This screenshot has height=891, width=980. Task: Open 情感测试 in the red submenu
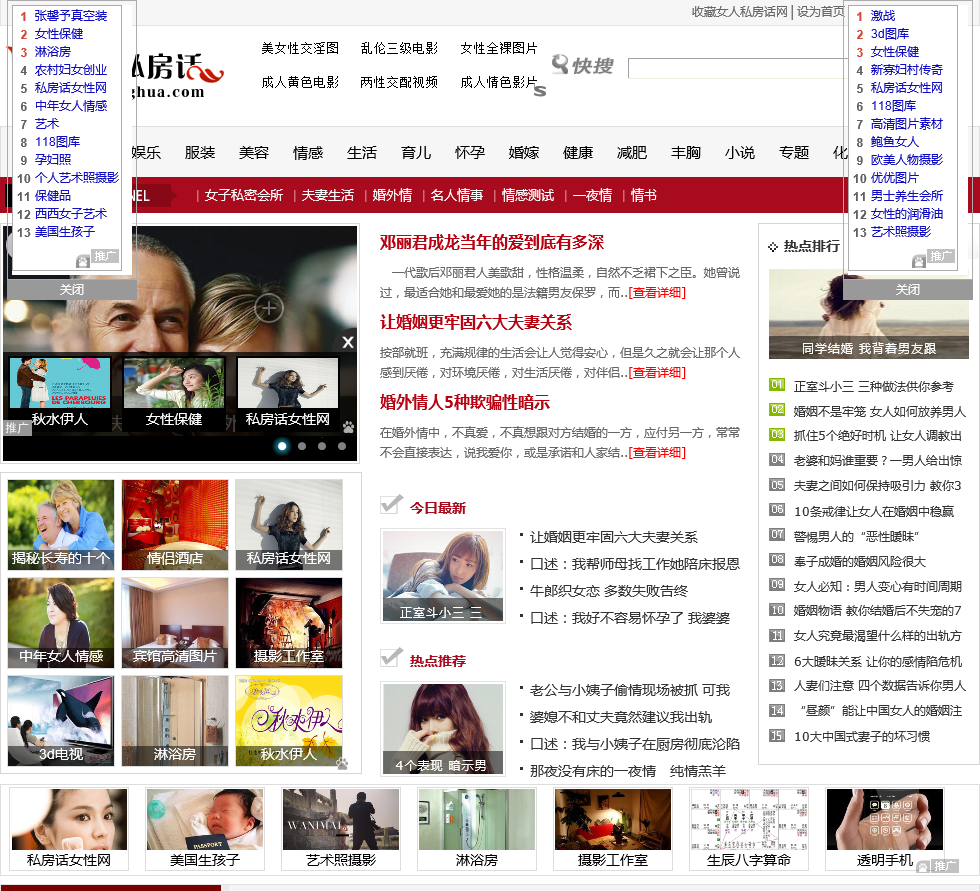tap(528, 196)
